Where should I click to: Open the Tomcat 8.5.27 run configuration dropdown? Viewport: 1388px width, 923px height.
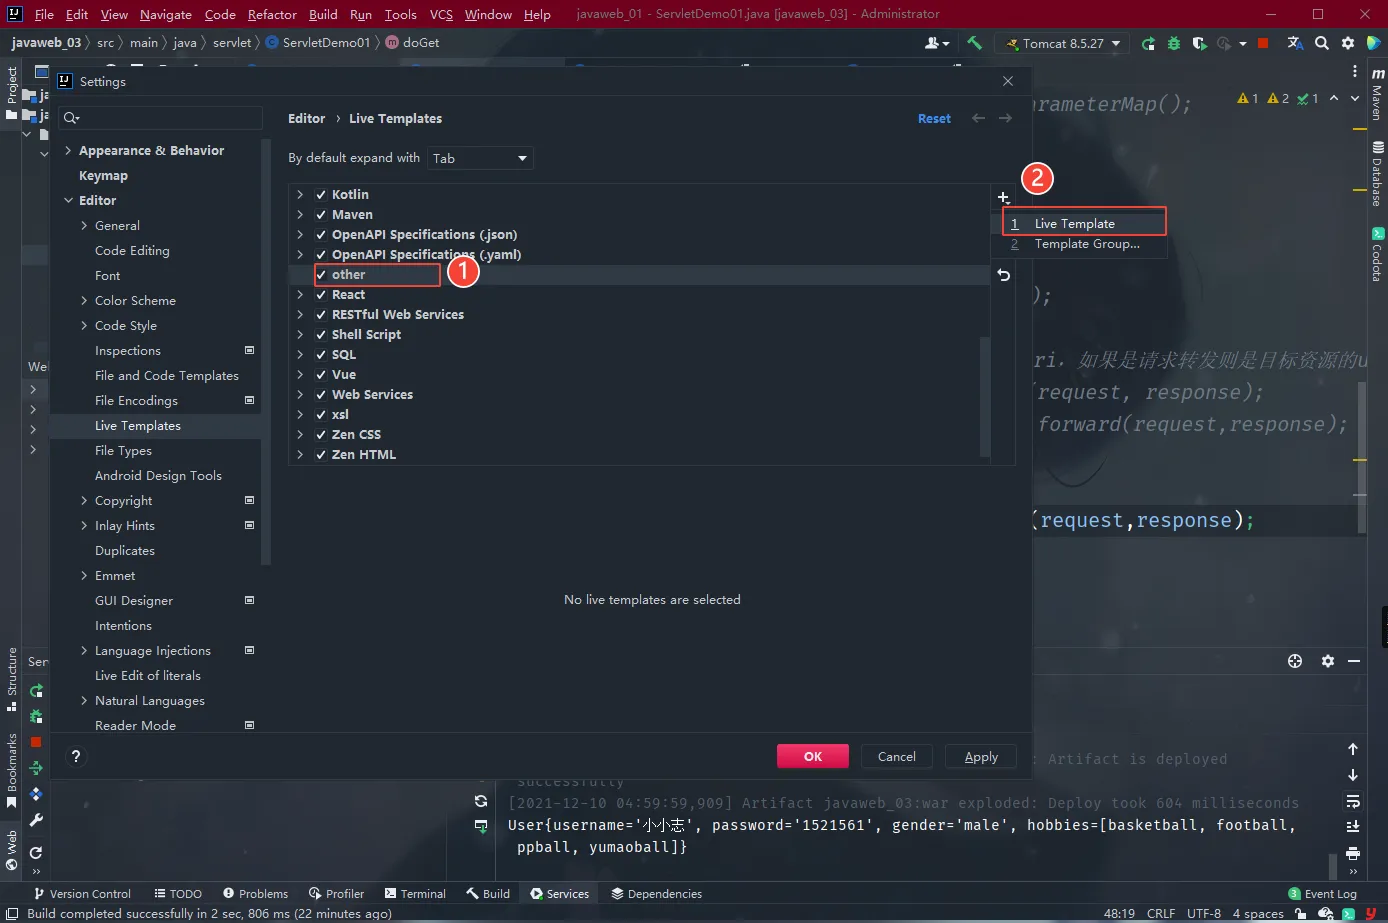(1064, 43)
